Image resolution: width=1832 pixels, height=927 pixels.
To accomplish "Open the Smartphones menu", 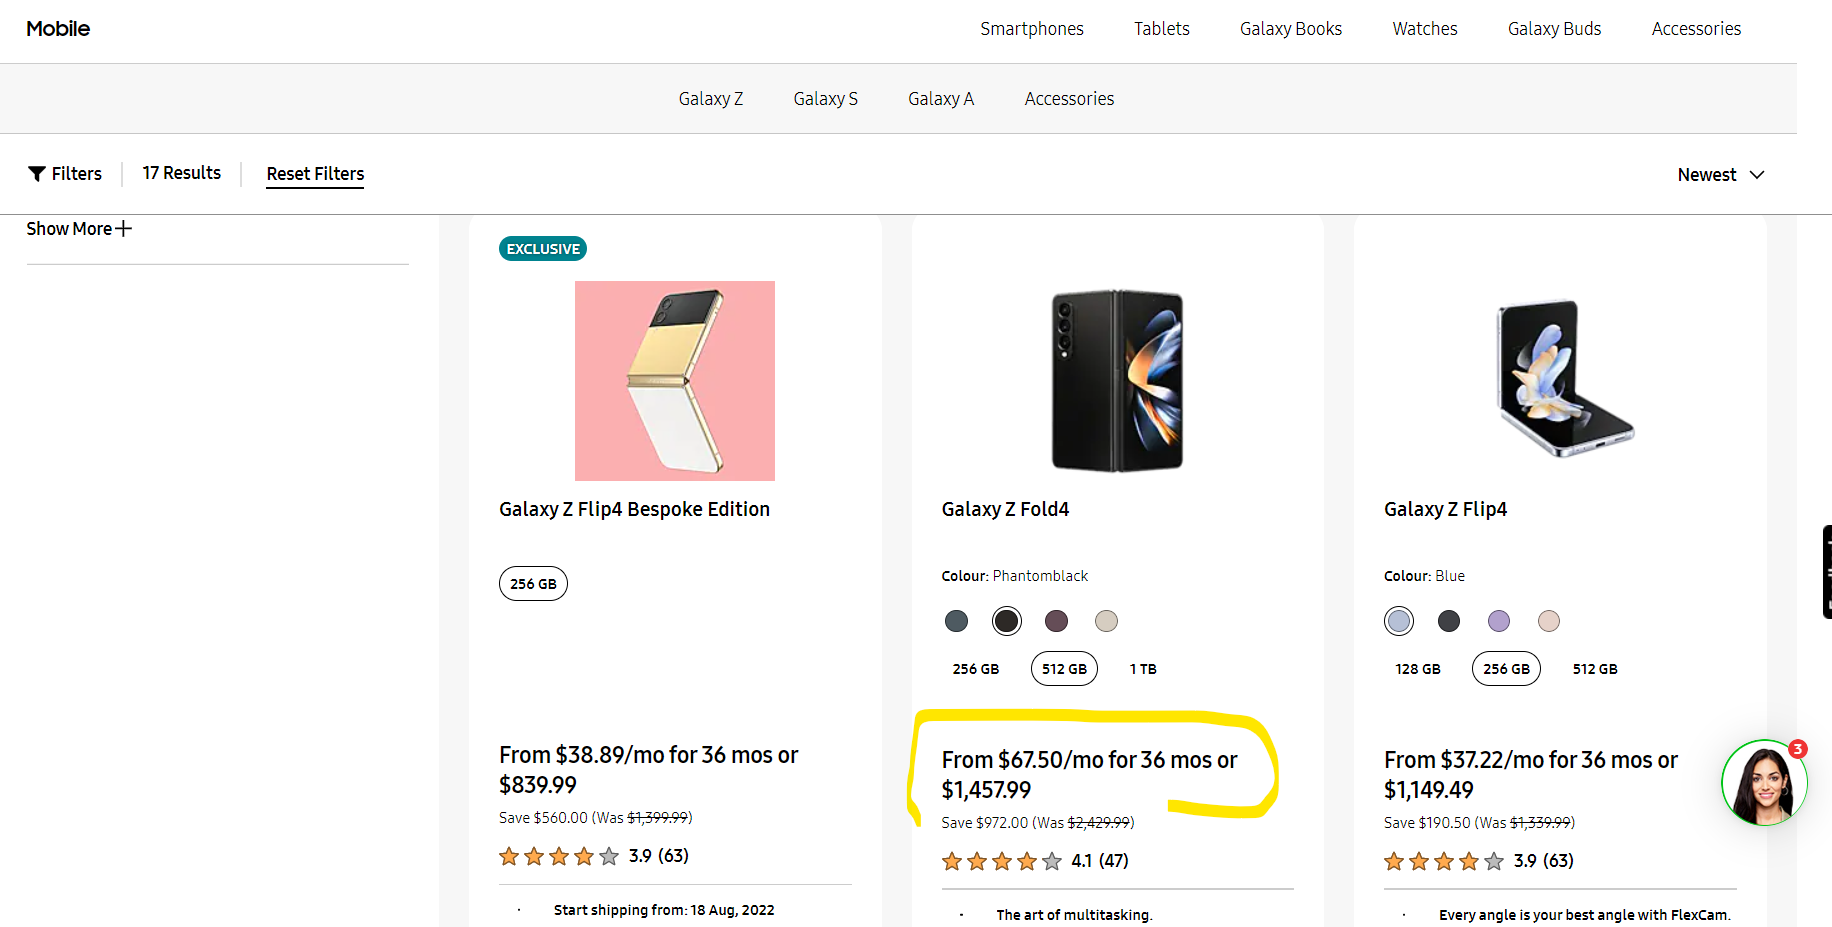I will [x=1031, y=29].
